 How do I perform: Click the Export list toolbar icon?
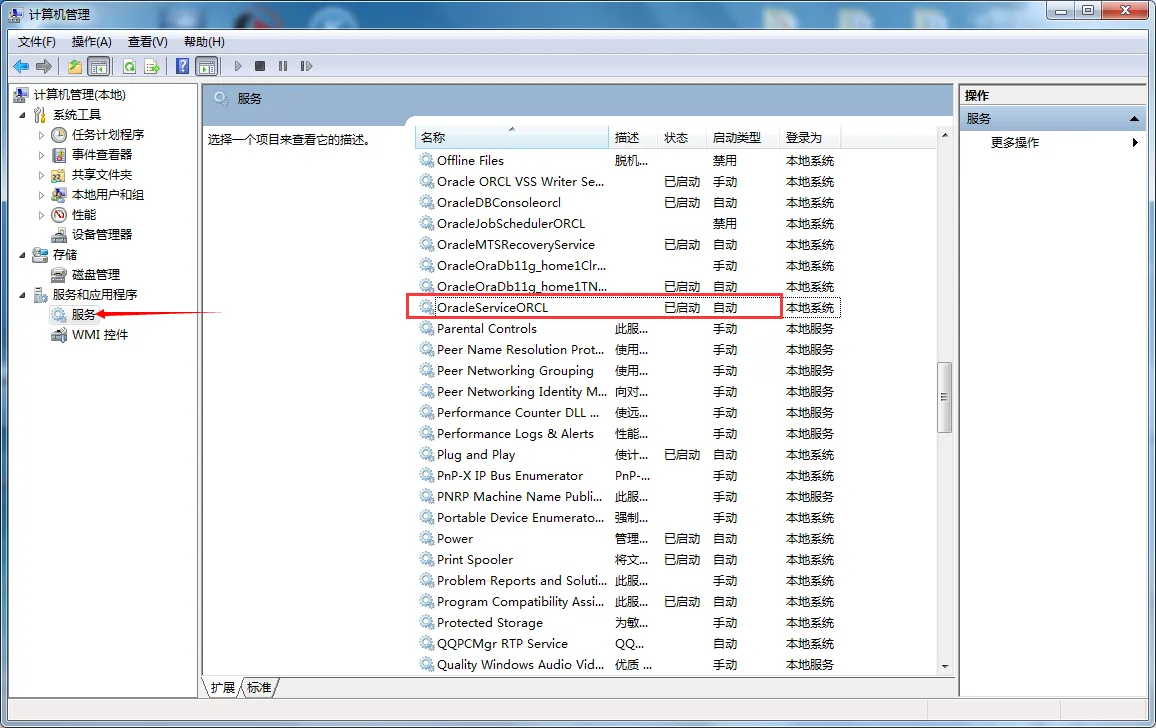[152, 66]
